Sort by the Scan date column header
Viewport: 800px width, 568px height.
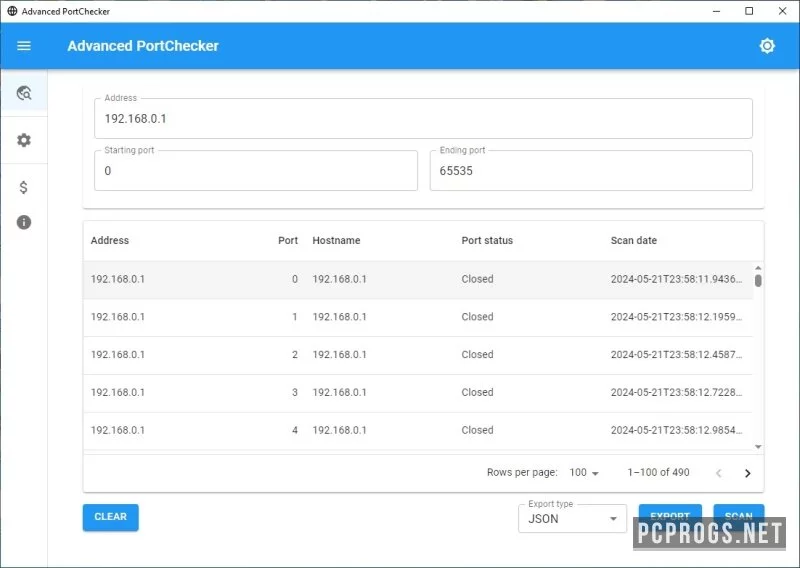pos(633,240)
